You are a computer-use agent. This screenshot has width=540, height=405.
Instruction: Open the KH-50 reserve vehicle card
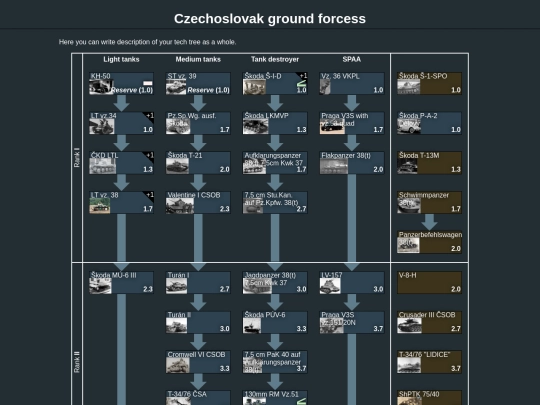coord(121,83)
